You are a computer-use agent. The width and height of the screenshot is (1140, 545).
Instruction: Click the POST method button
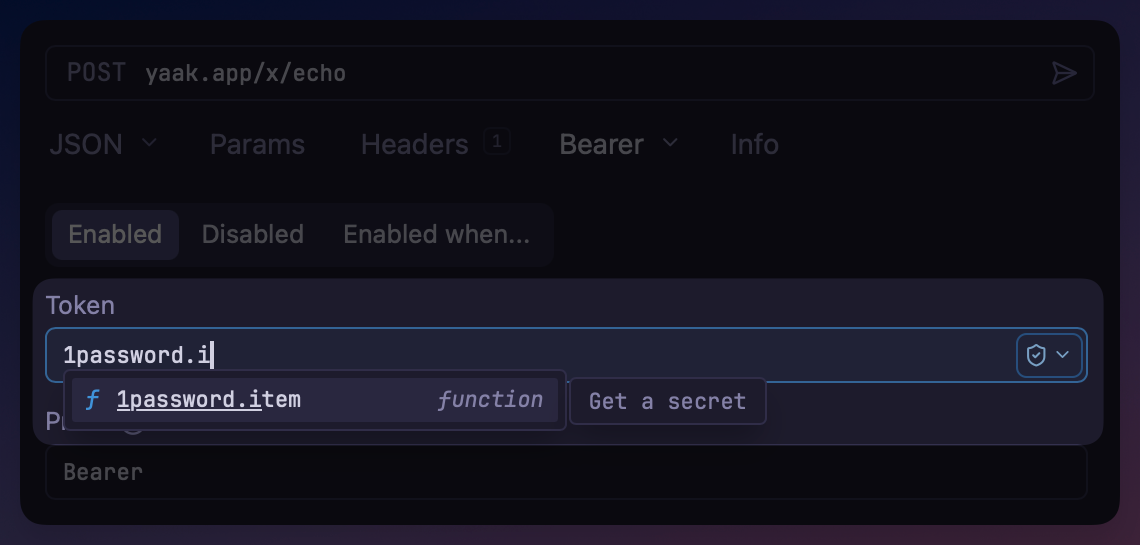[96, 73]
